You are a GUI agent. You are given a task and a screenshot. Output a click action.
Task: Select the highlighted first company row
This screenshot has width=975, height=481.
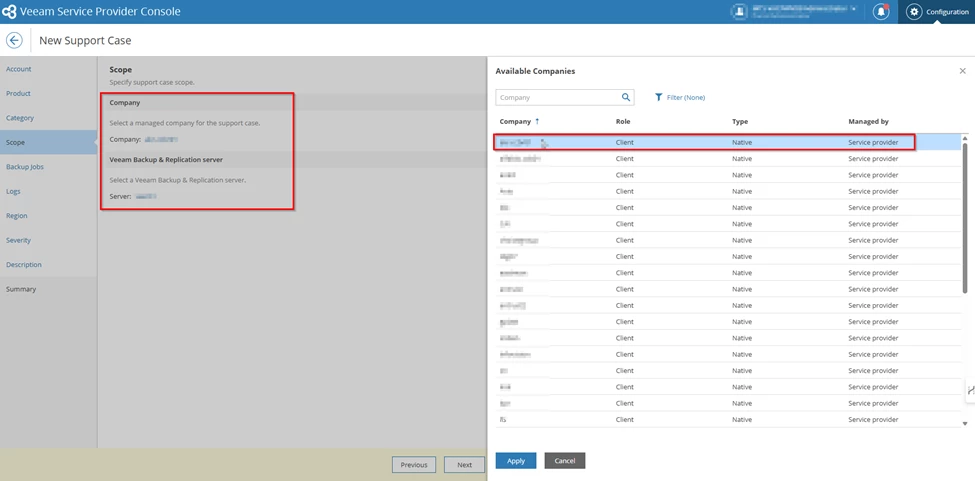728,142
